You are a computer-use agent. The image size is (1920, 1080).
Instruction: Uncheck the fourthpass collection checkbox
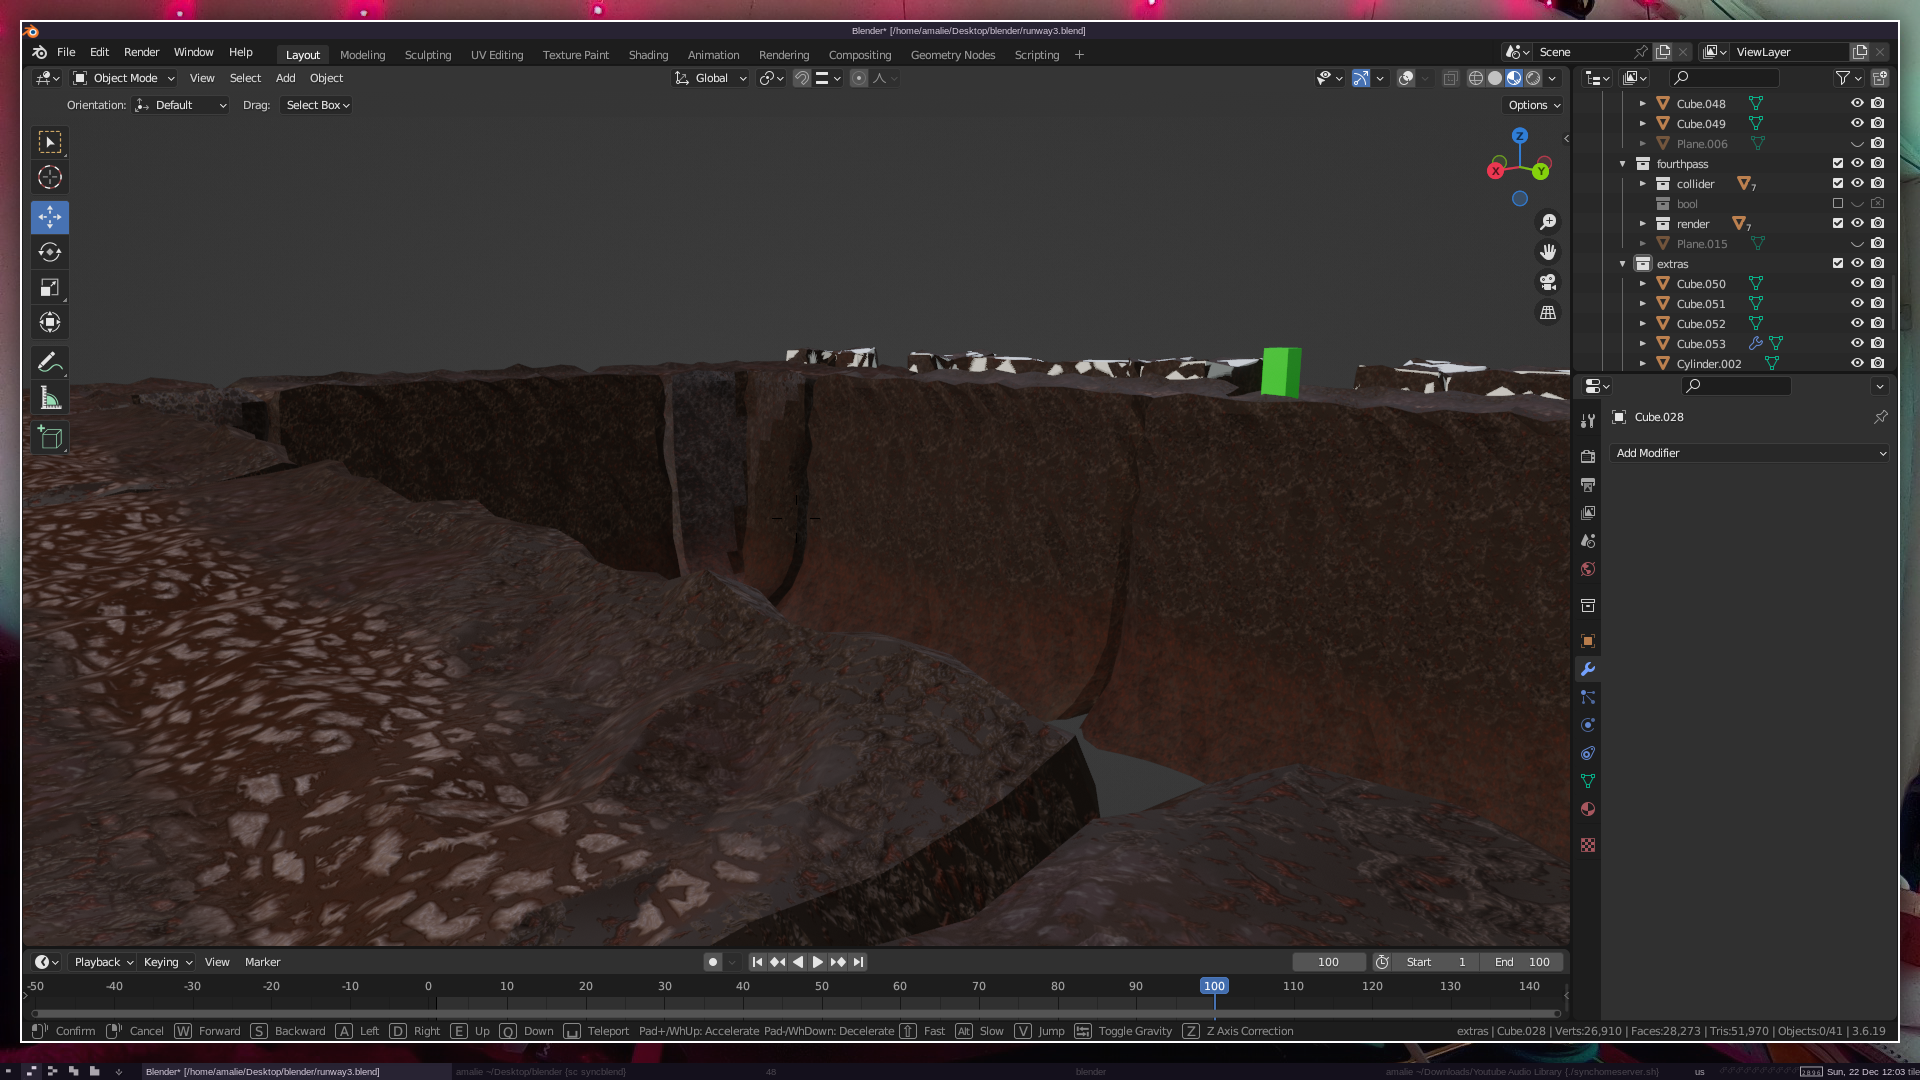(1838, 164)
